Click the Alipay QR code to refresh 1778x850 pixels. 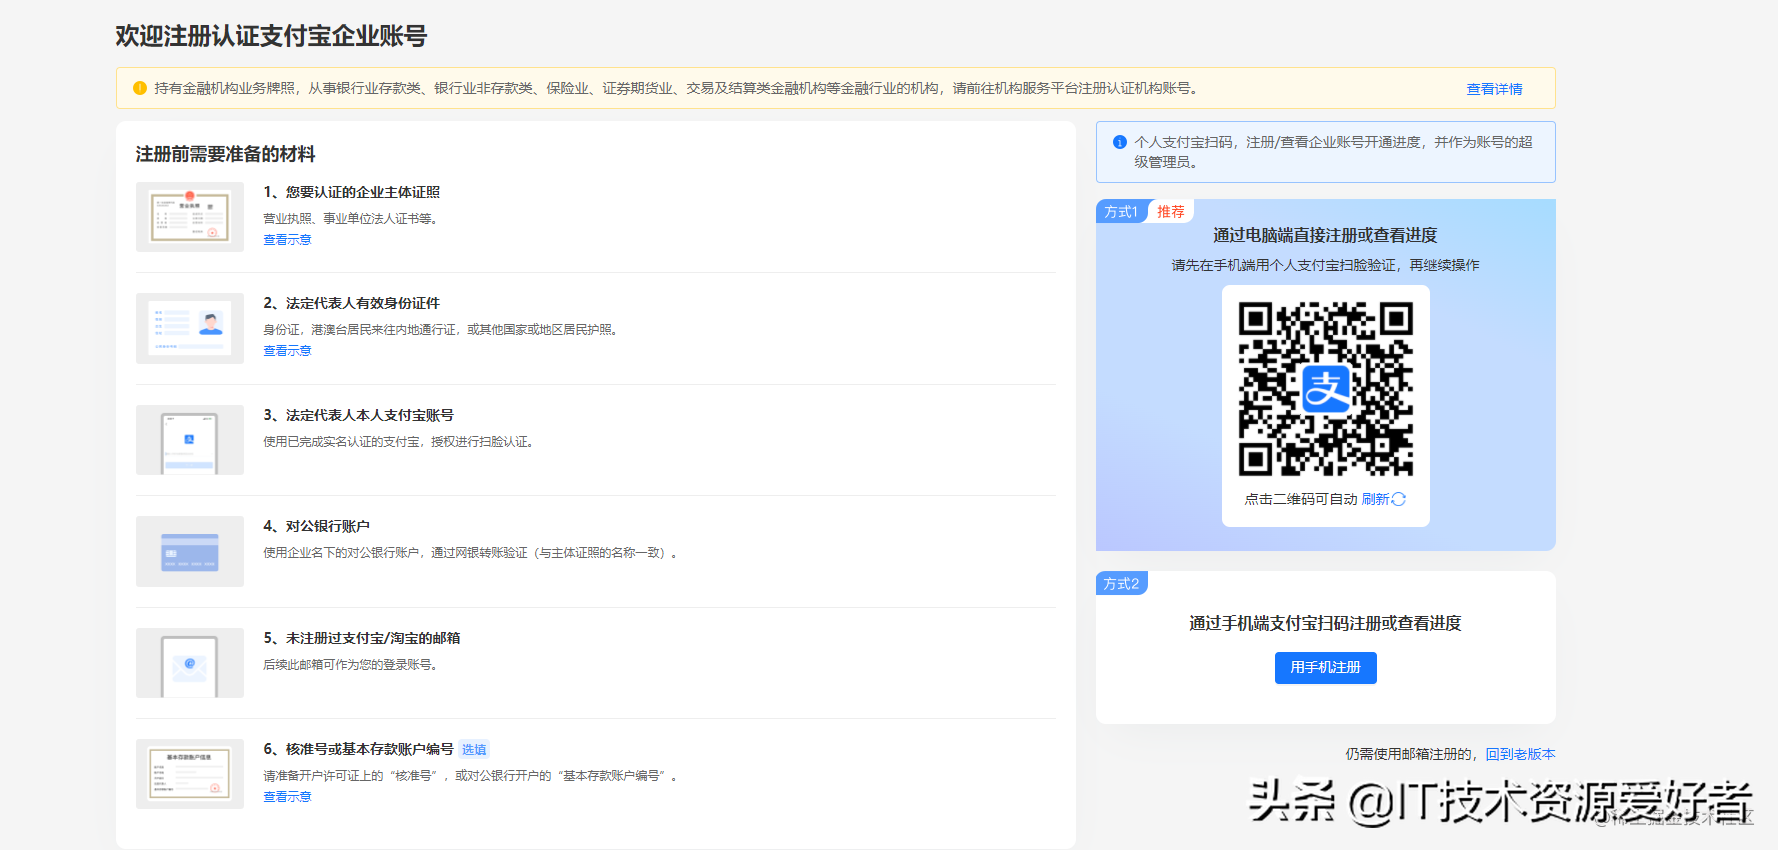point(1326,388)
